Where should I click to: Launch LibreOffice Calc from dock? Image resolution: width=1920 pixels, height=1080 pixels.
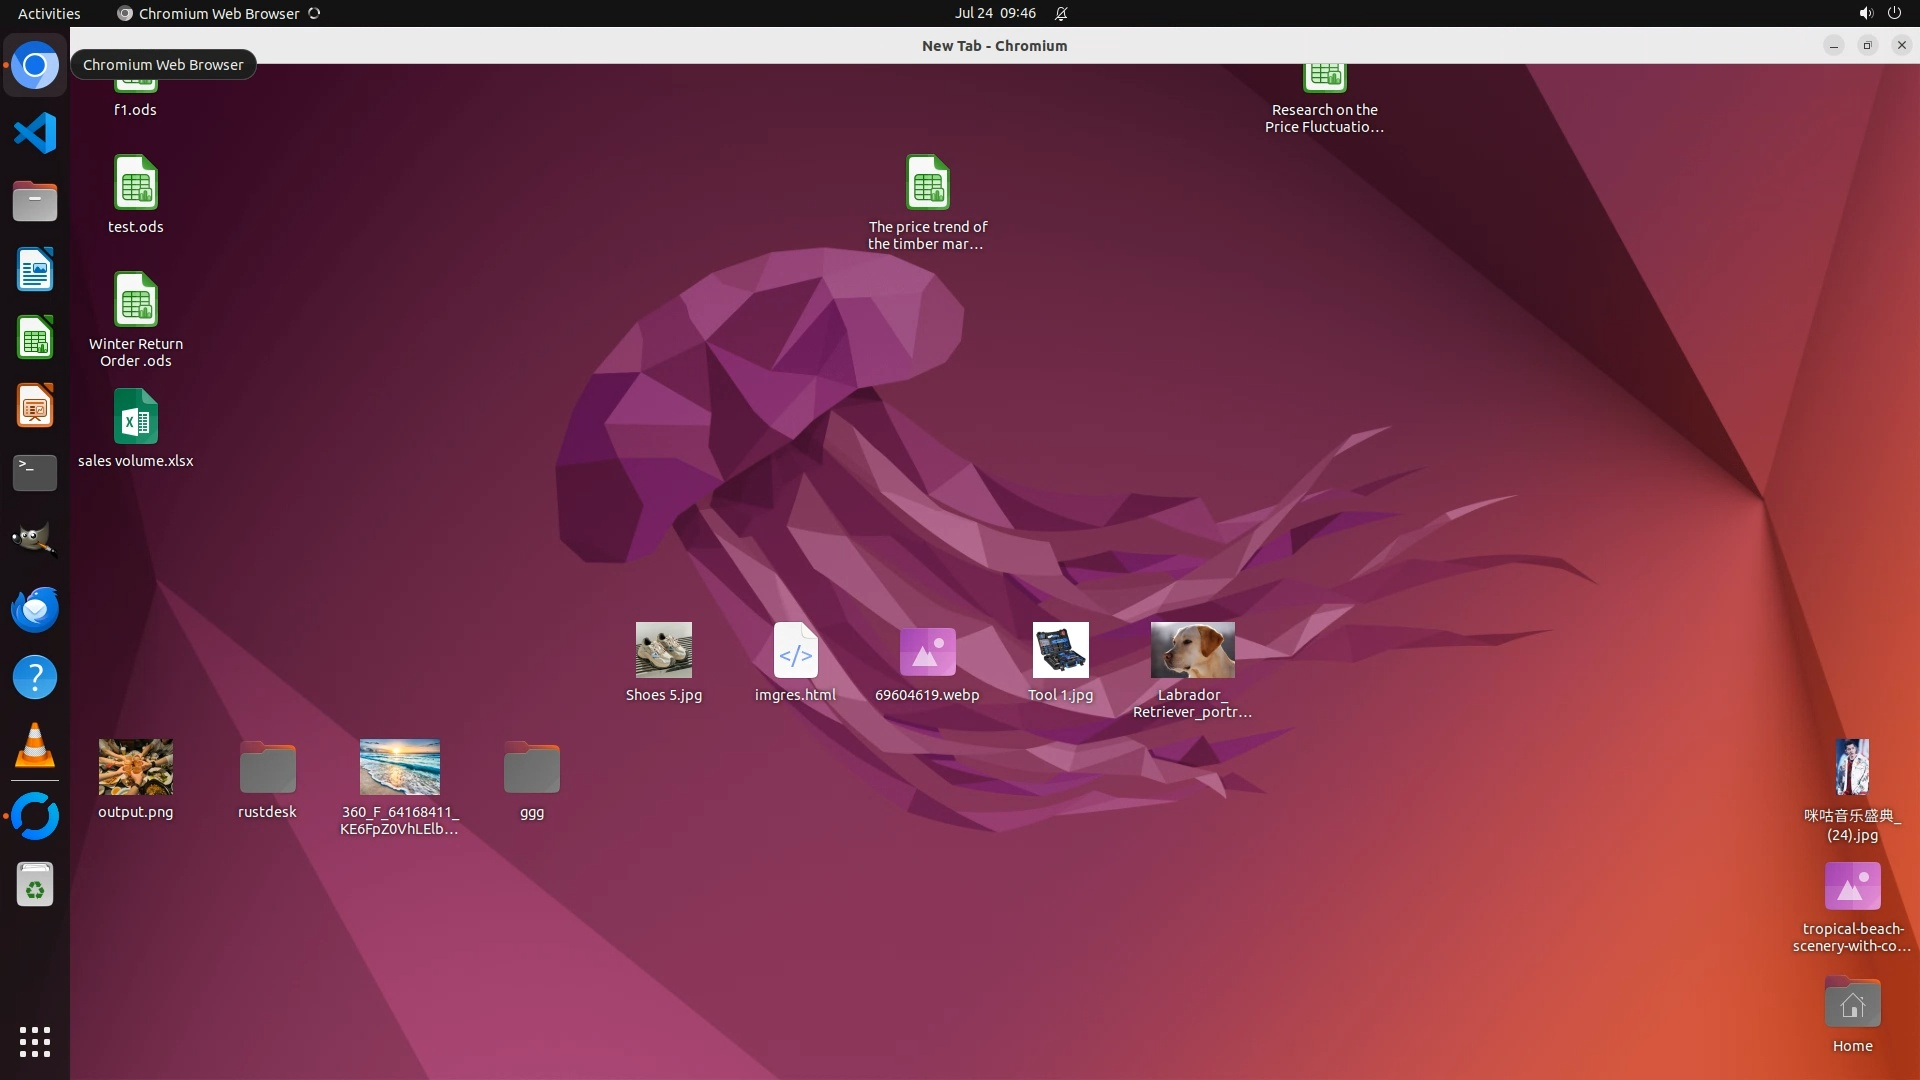[x=35, y=338]
